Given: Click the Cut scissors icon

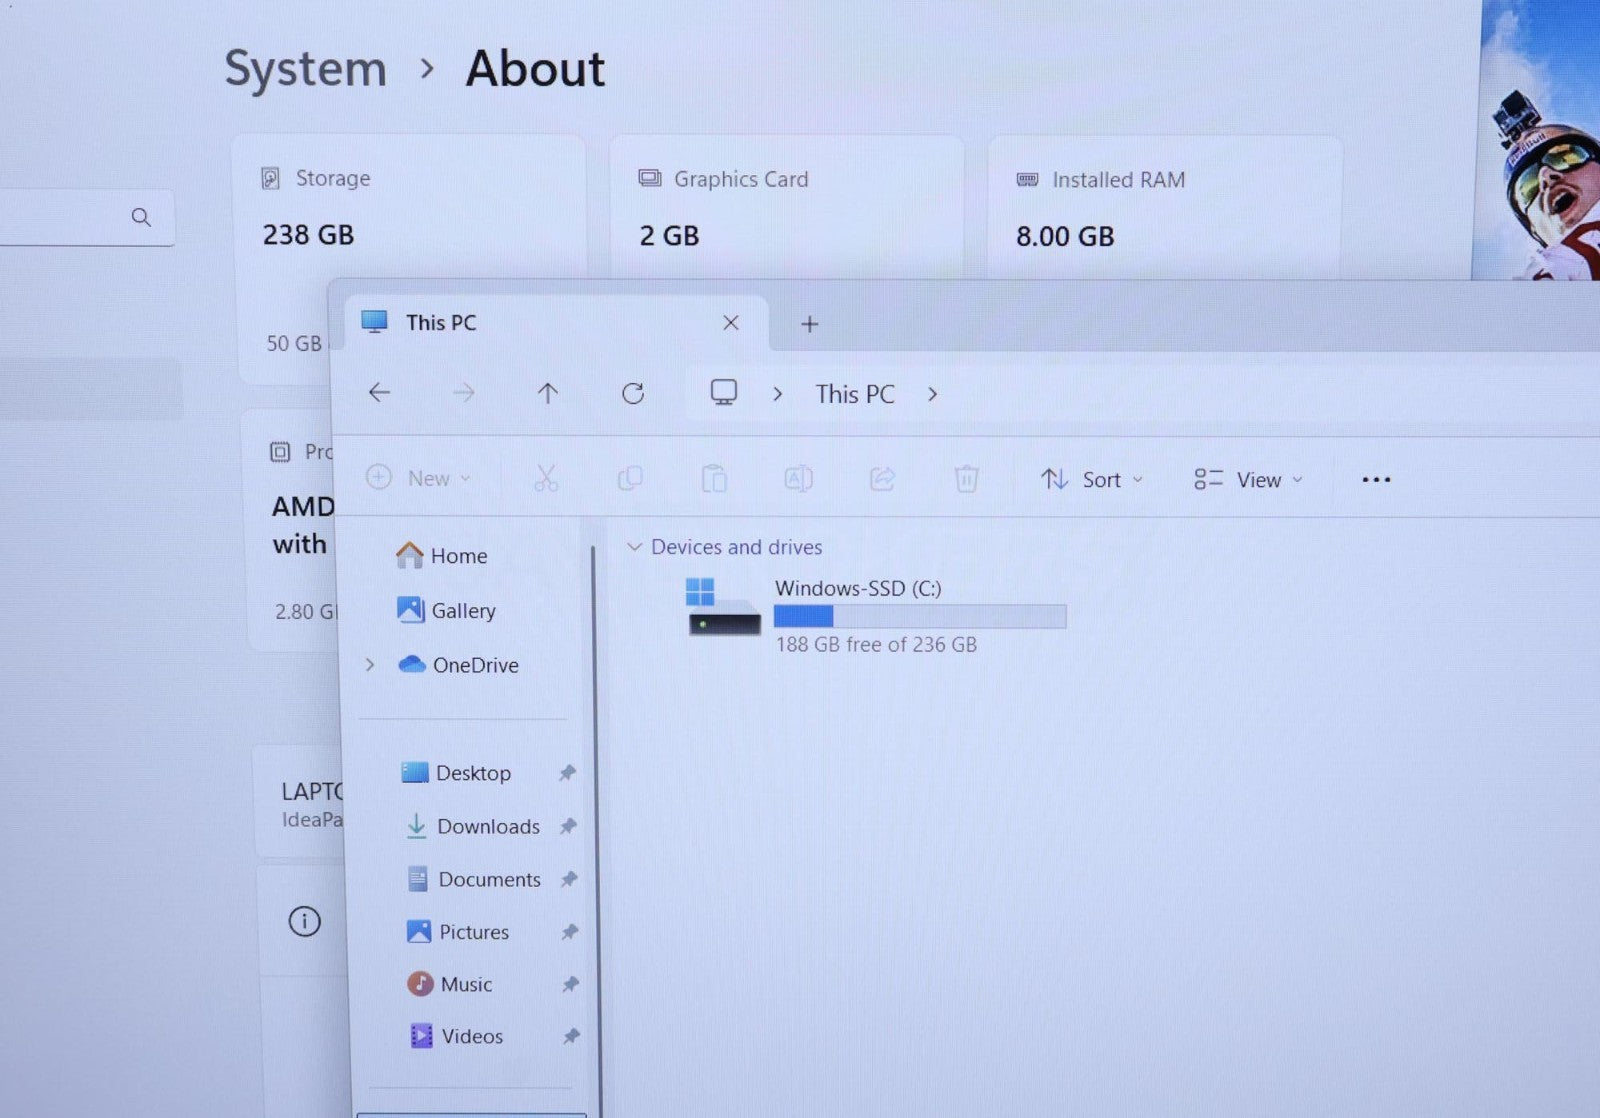Looking at the screenshot, I should [546, 479].
